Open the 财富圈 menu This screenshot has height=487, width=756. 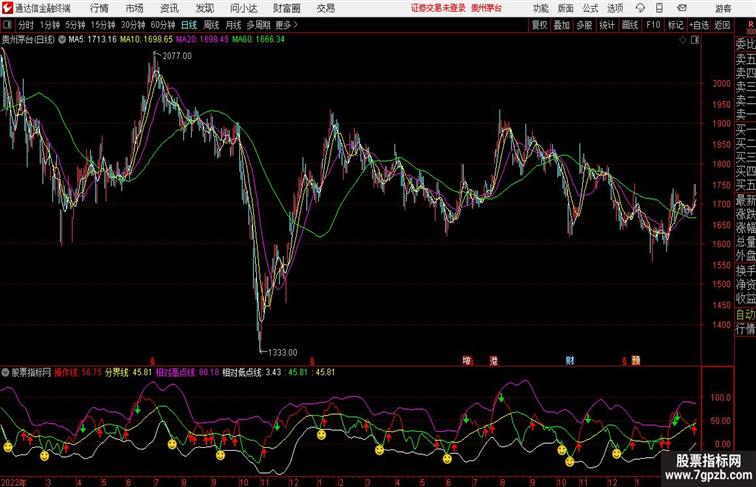pyautogui.click(x=286, y=8)
